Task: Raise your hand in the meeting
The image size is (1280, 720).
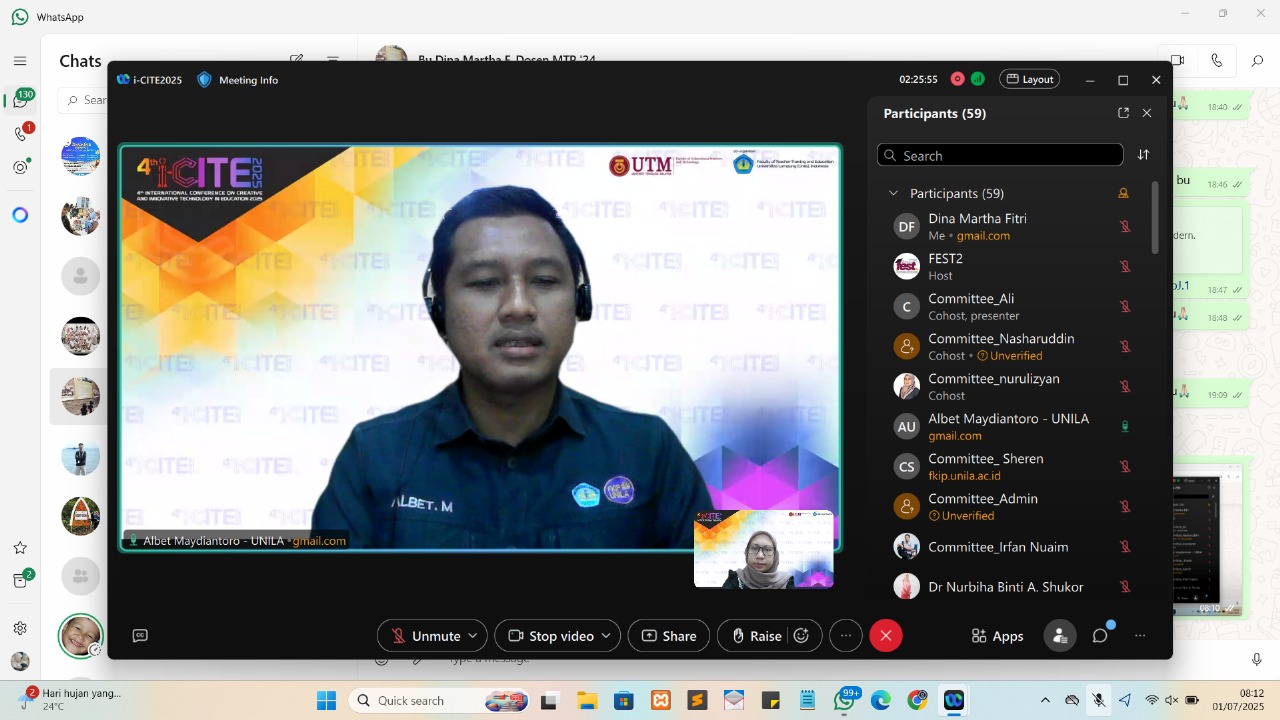Action: pyautogui.click(x=762, y=635)
